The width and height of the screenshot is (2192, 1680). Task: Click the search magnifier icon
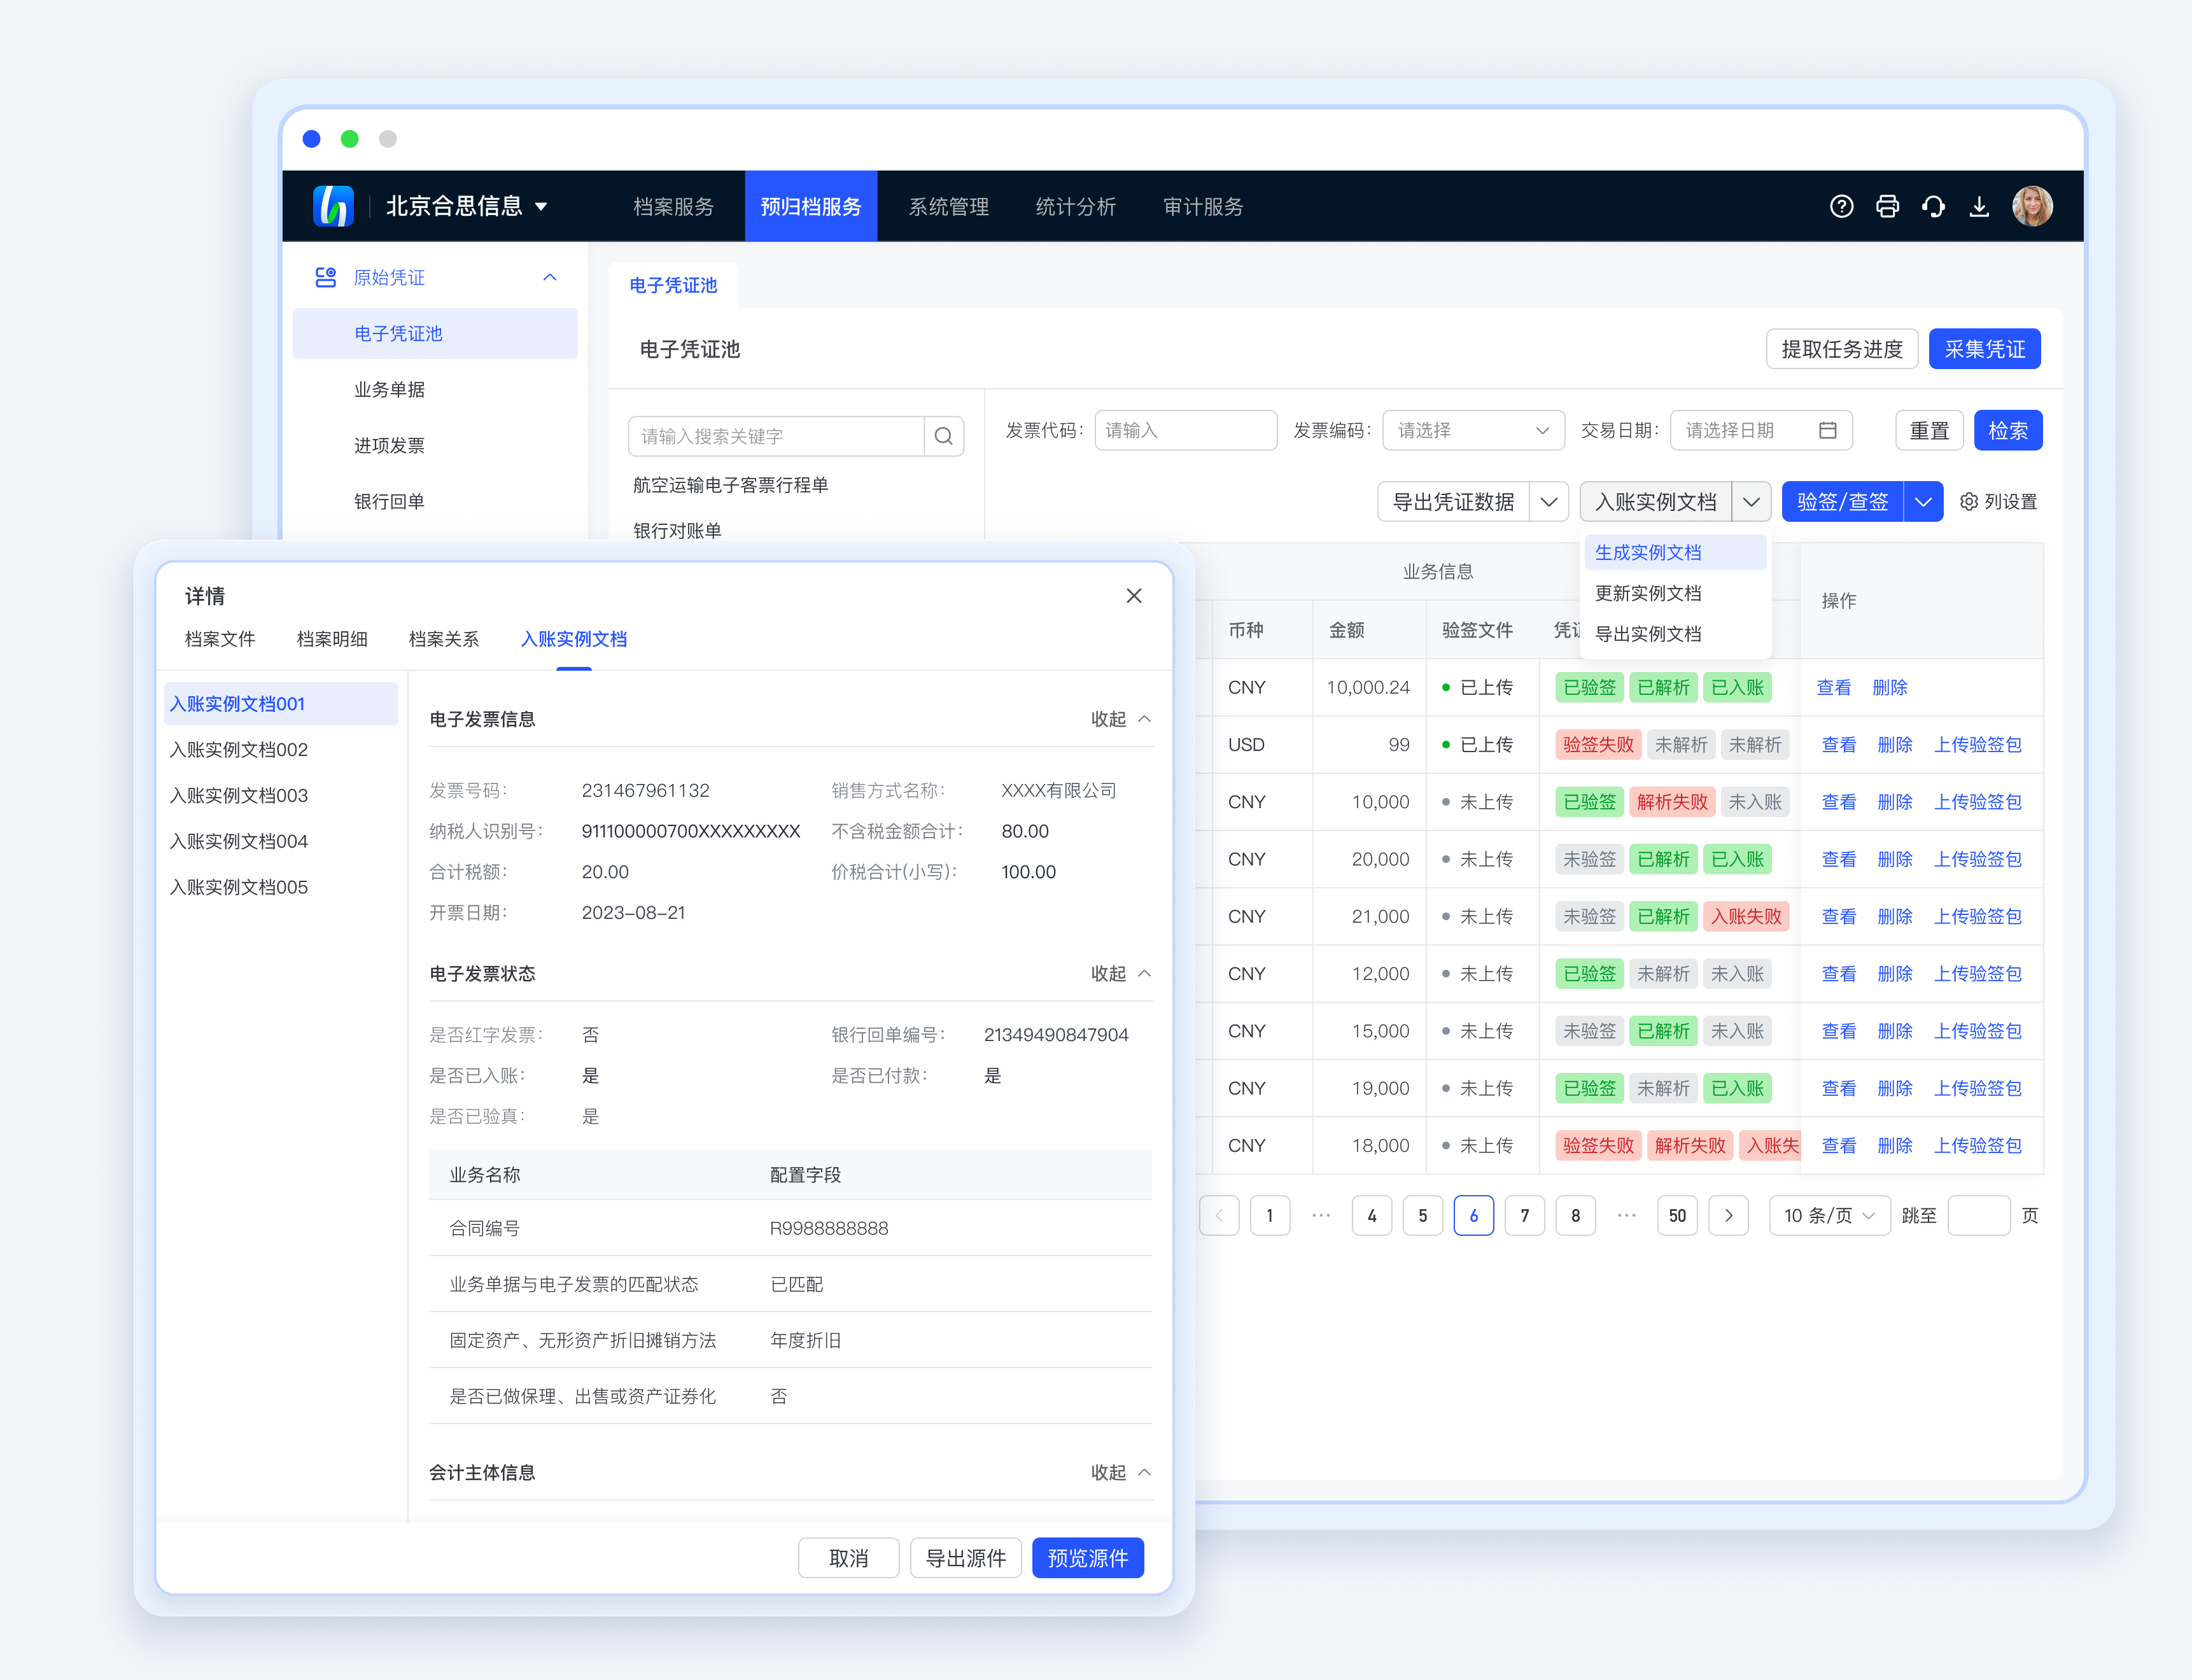click(x=943, y=436)
